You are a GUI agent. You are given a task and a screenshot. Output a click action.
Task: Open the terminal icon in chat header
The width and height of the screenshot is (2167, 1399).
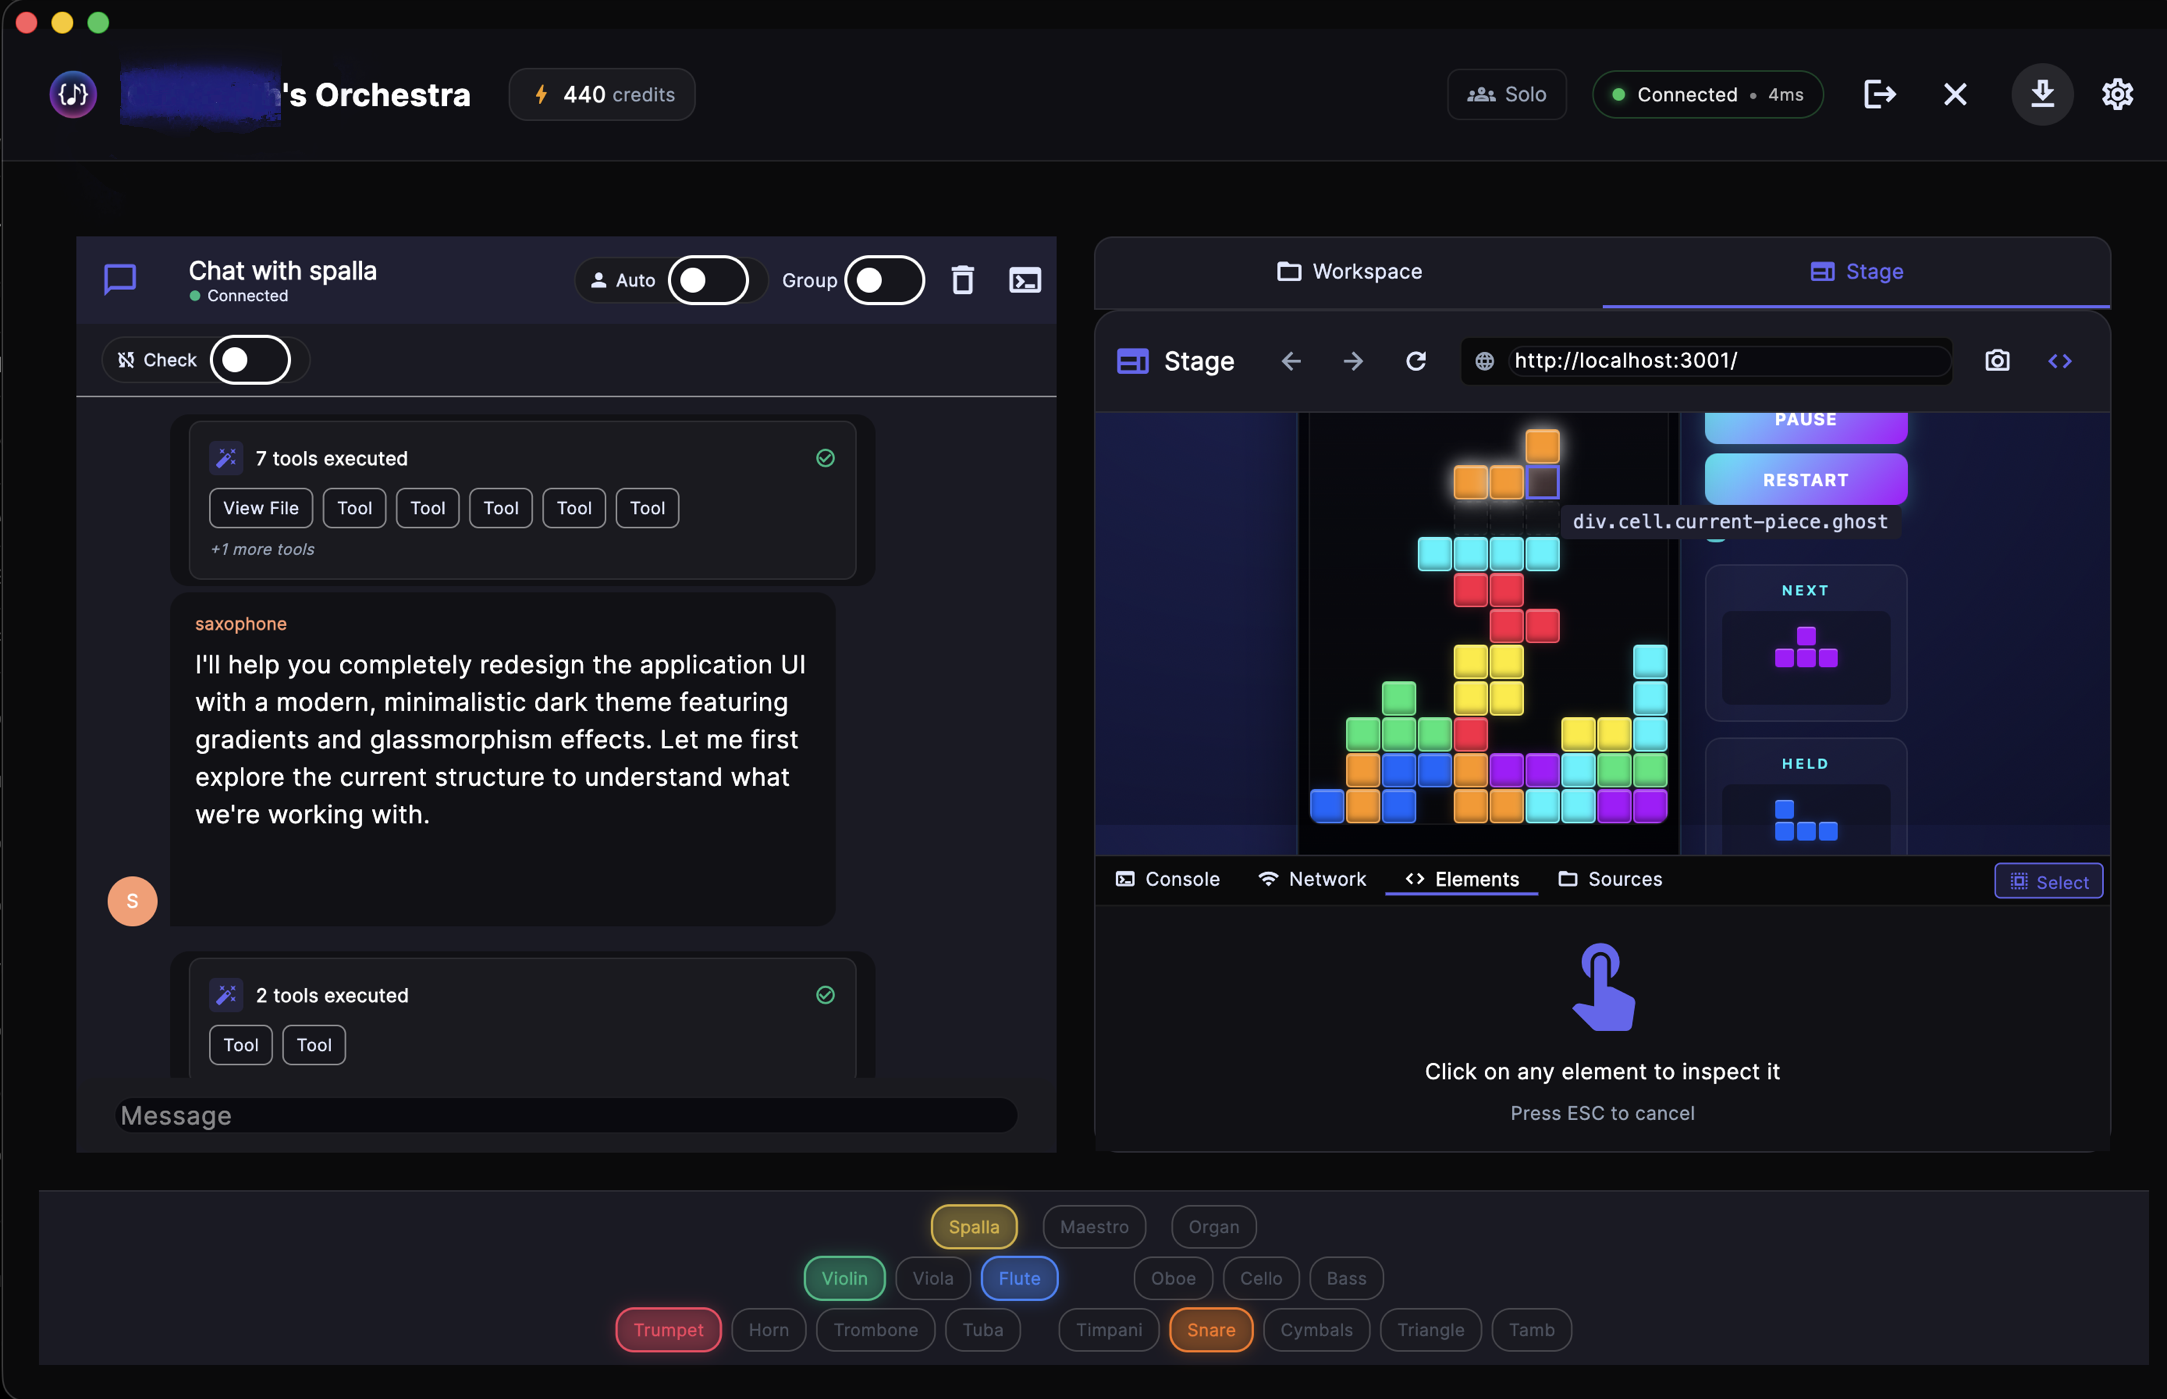pyautogui.click(x=1025, y=280)
